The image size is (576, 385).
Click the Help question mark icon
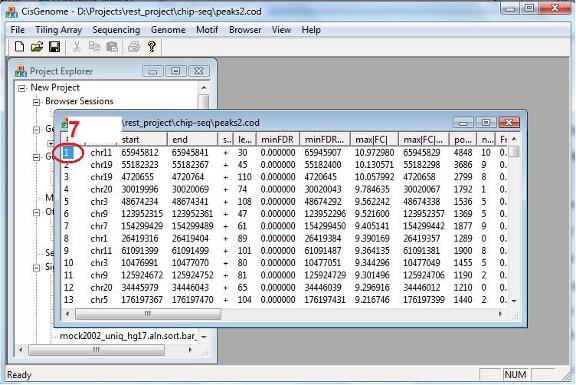point(151,47)
